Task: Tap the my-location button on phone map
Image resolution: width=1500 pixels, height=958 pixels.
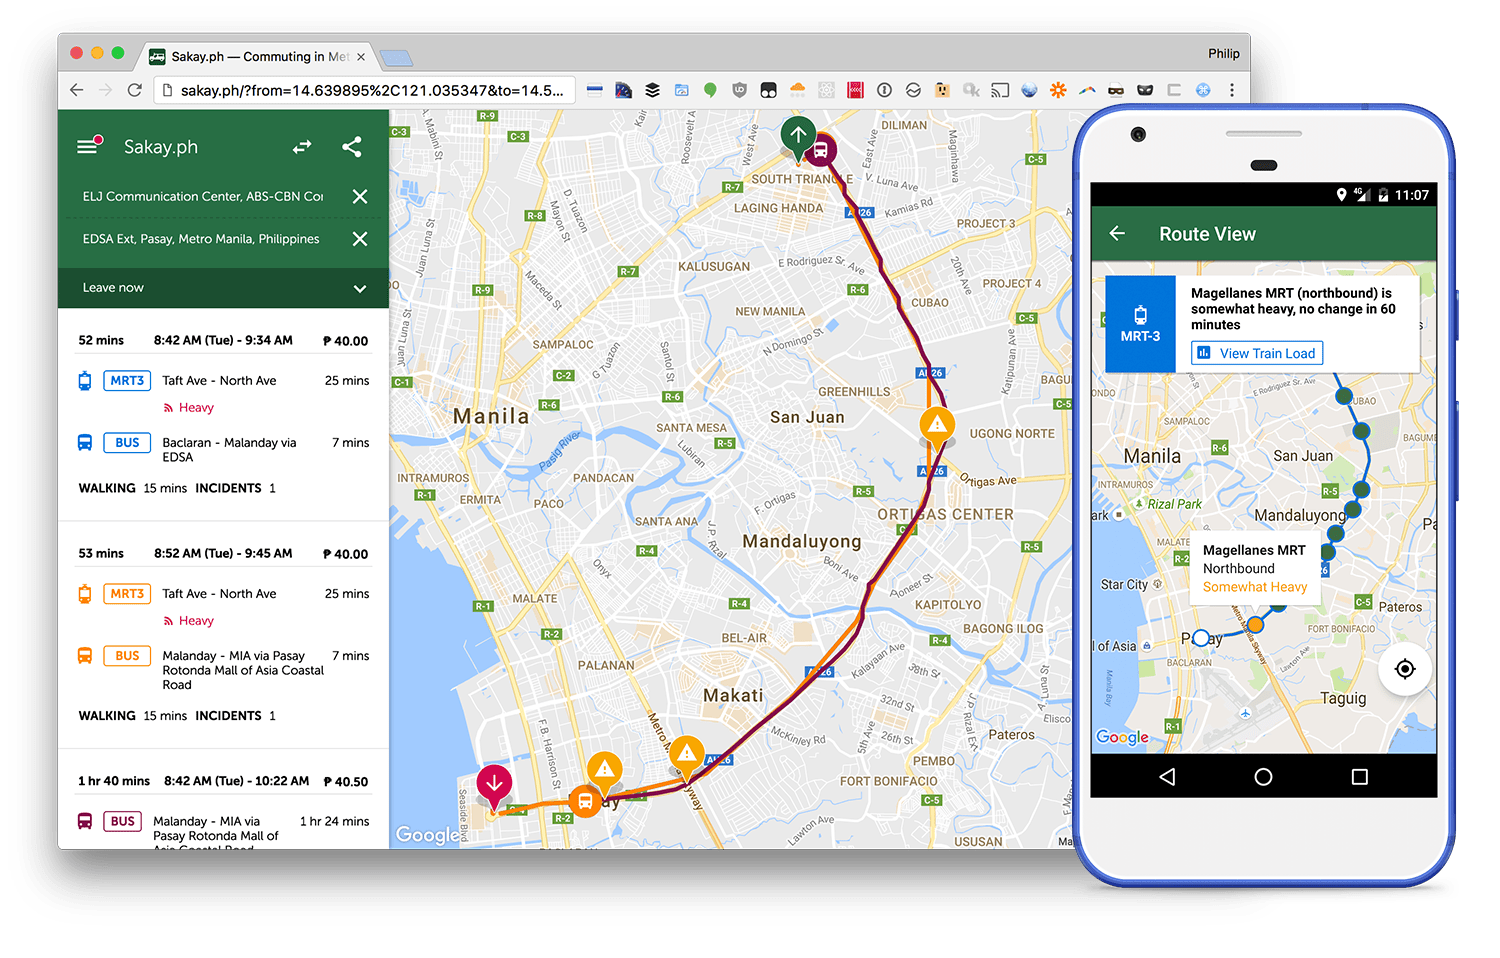Action: pyautogui.click(x=1405, y=669)
